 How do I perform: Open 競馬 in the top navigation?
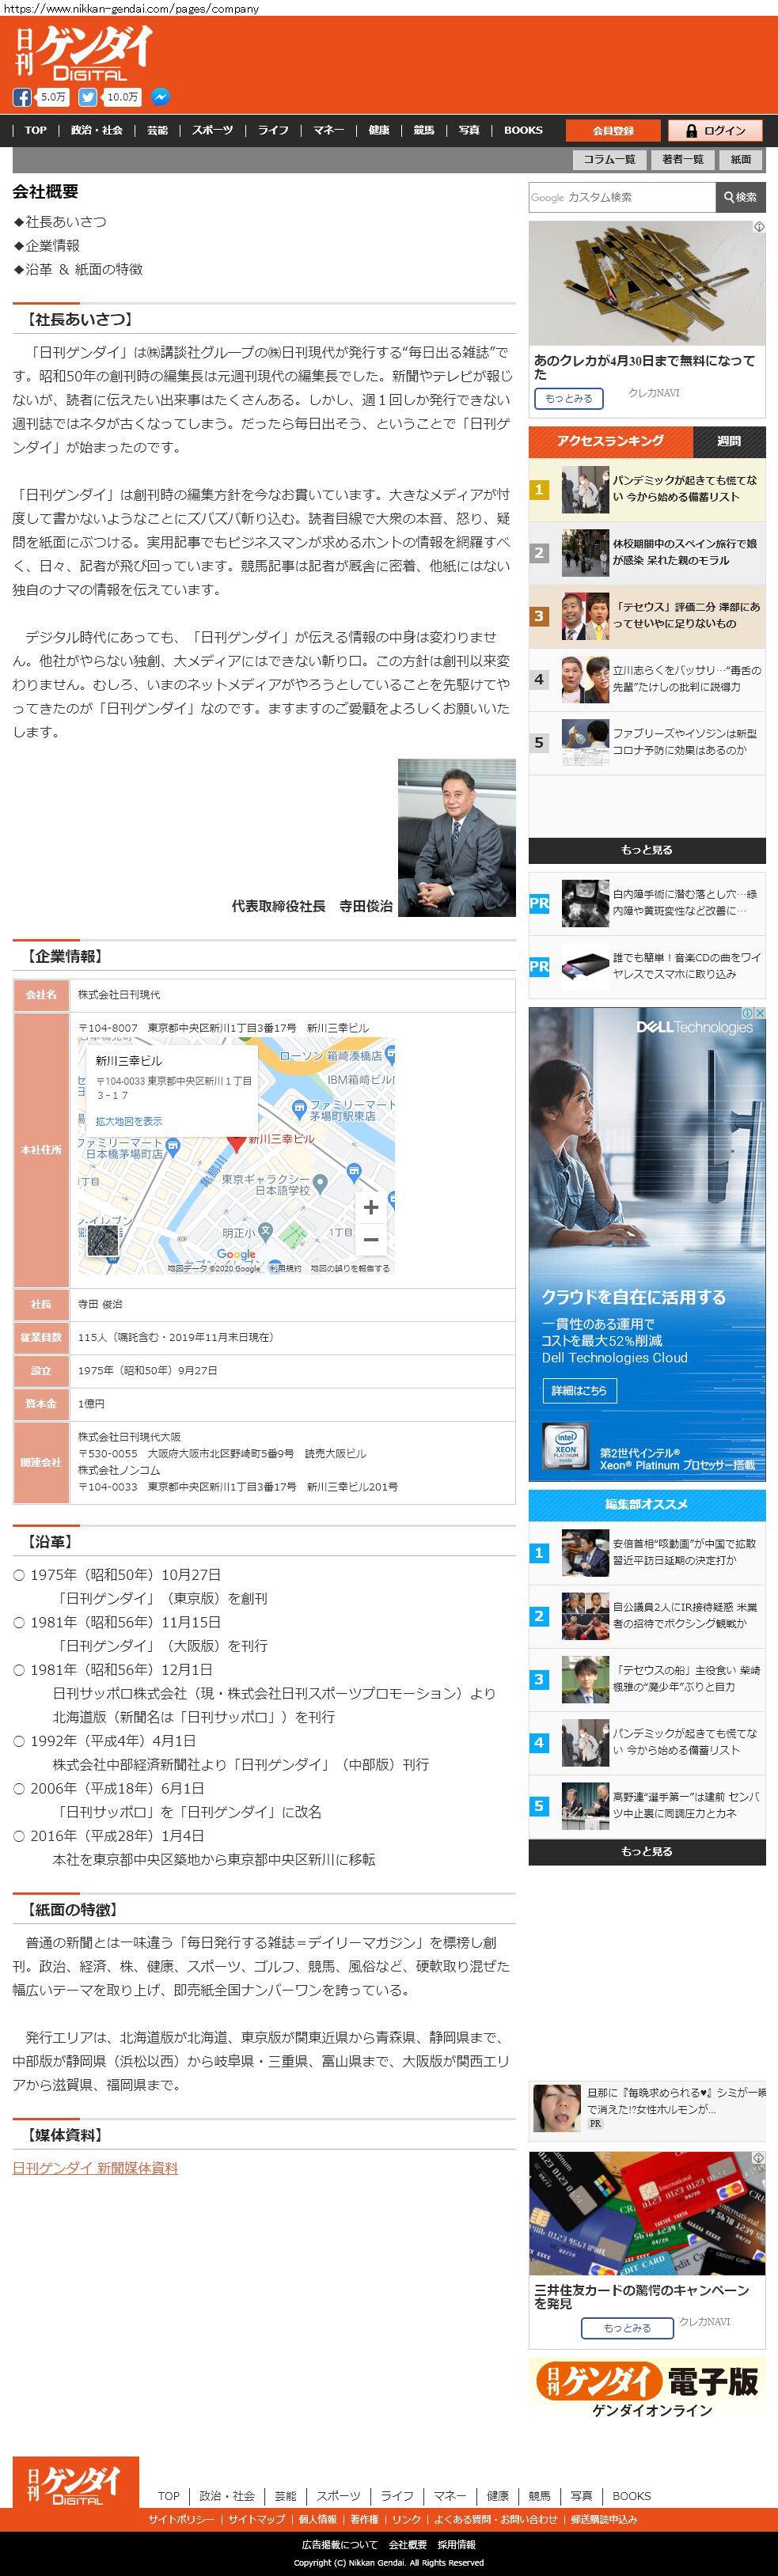(x=424, y=131)
